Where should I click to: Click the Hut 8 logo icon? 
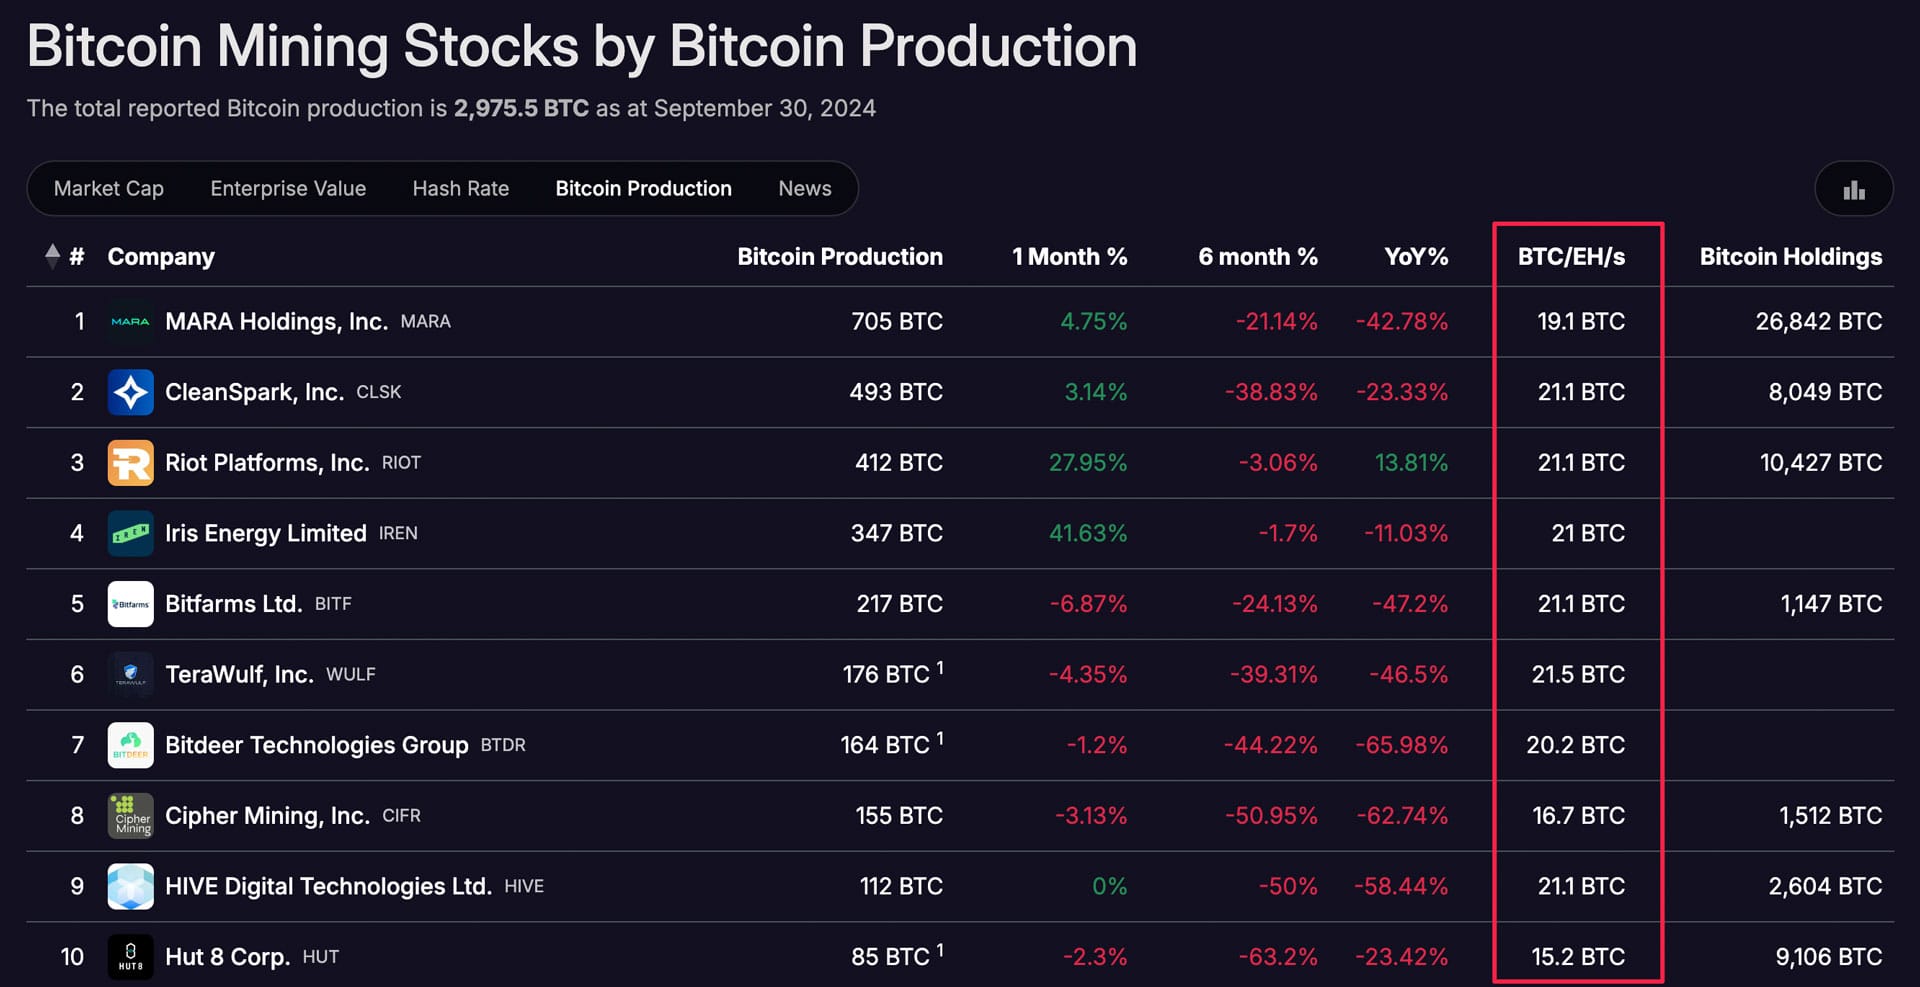(130, 957)
